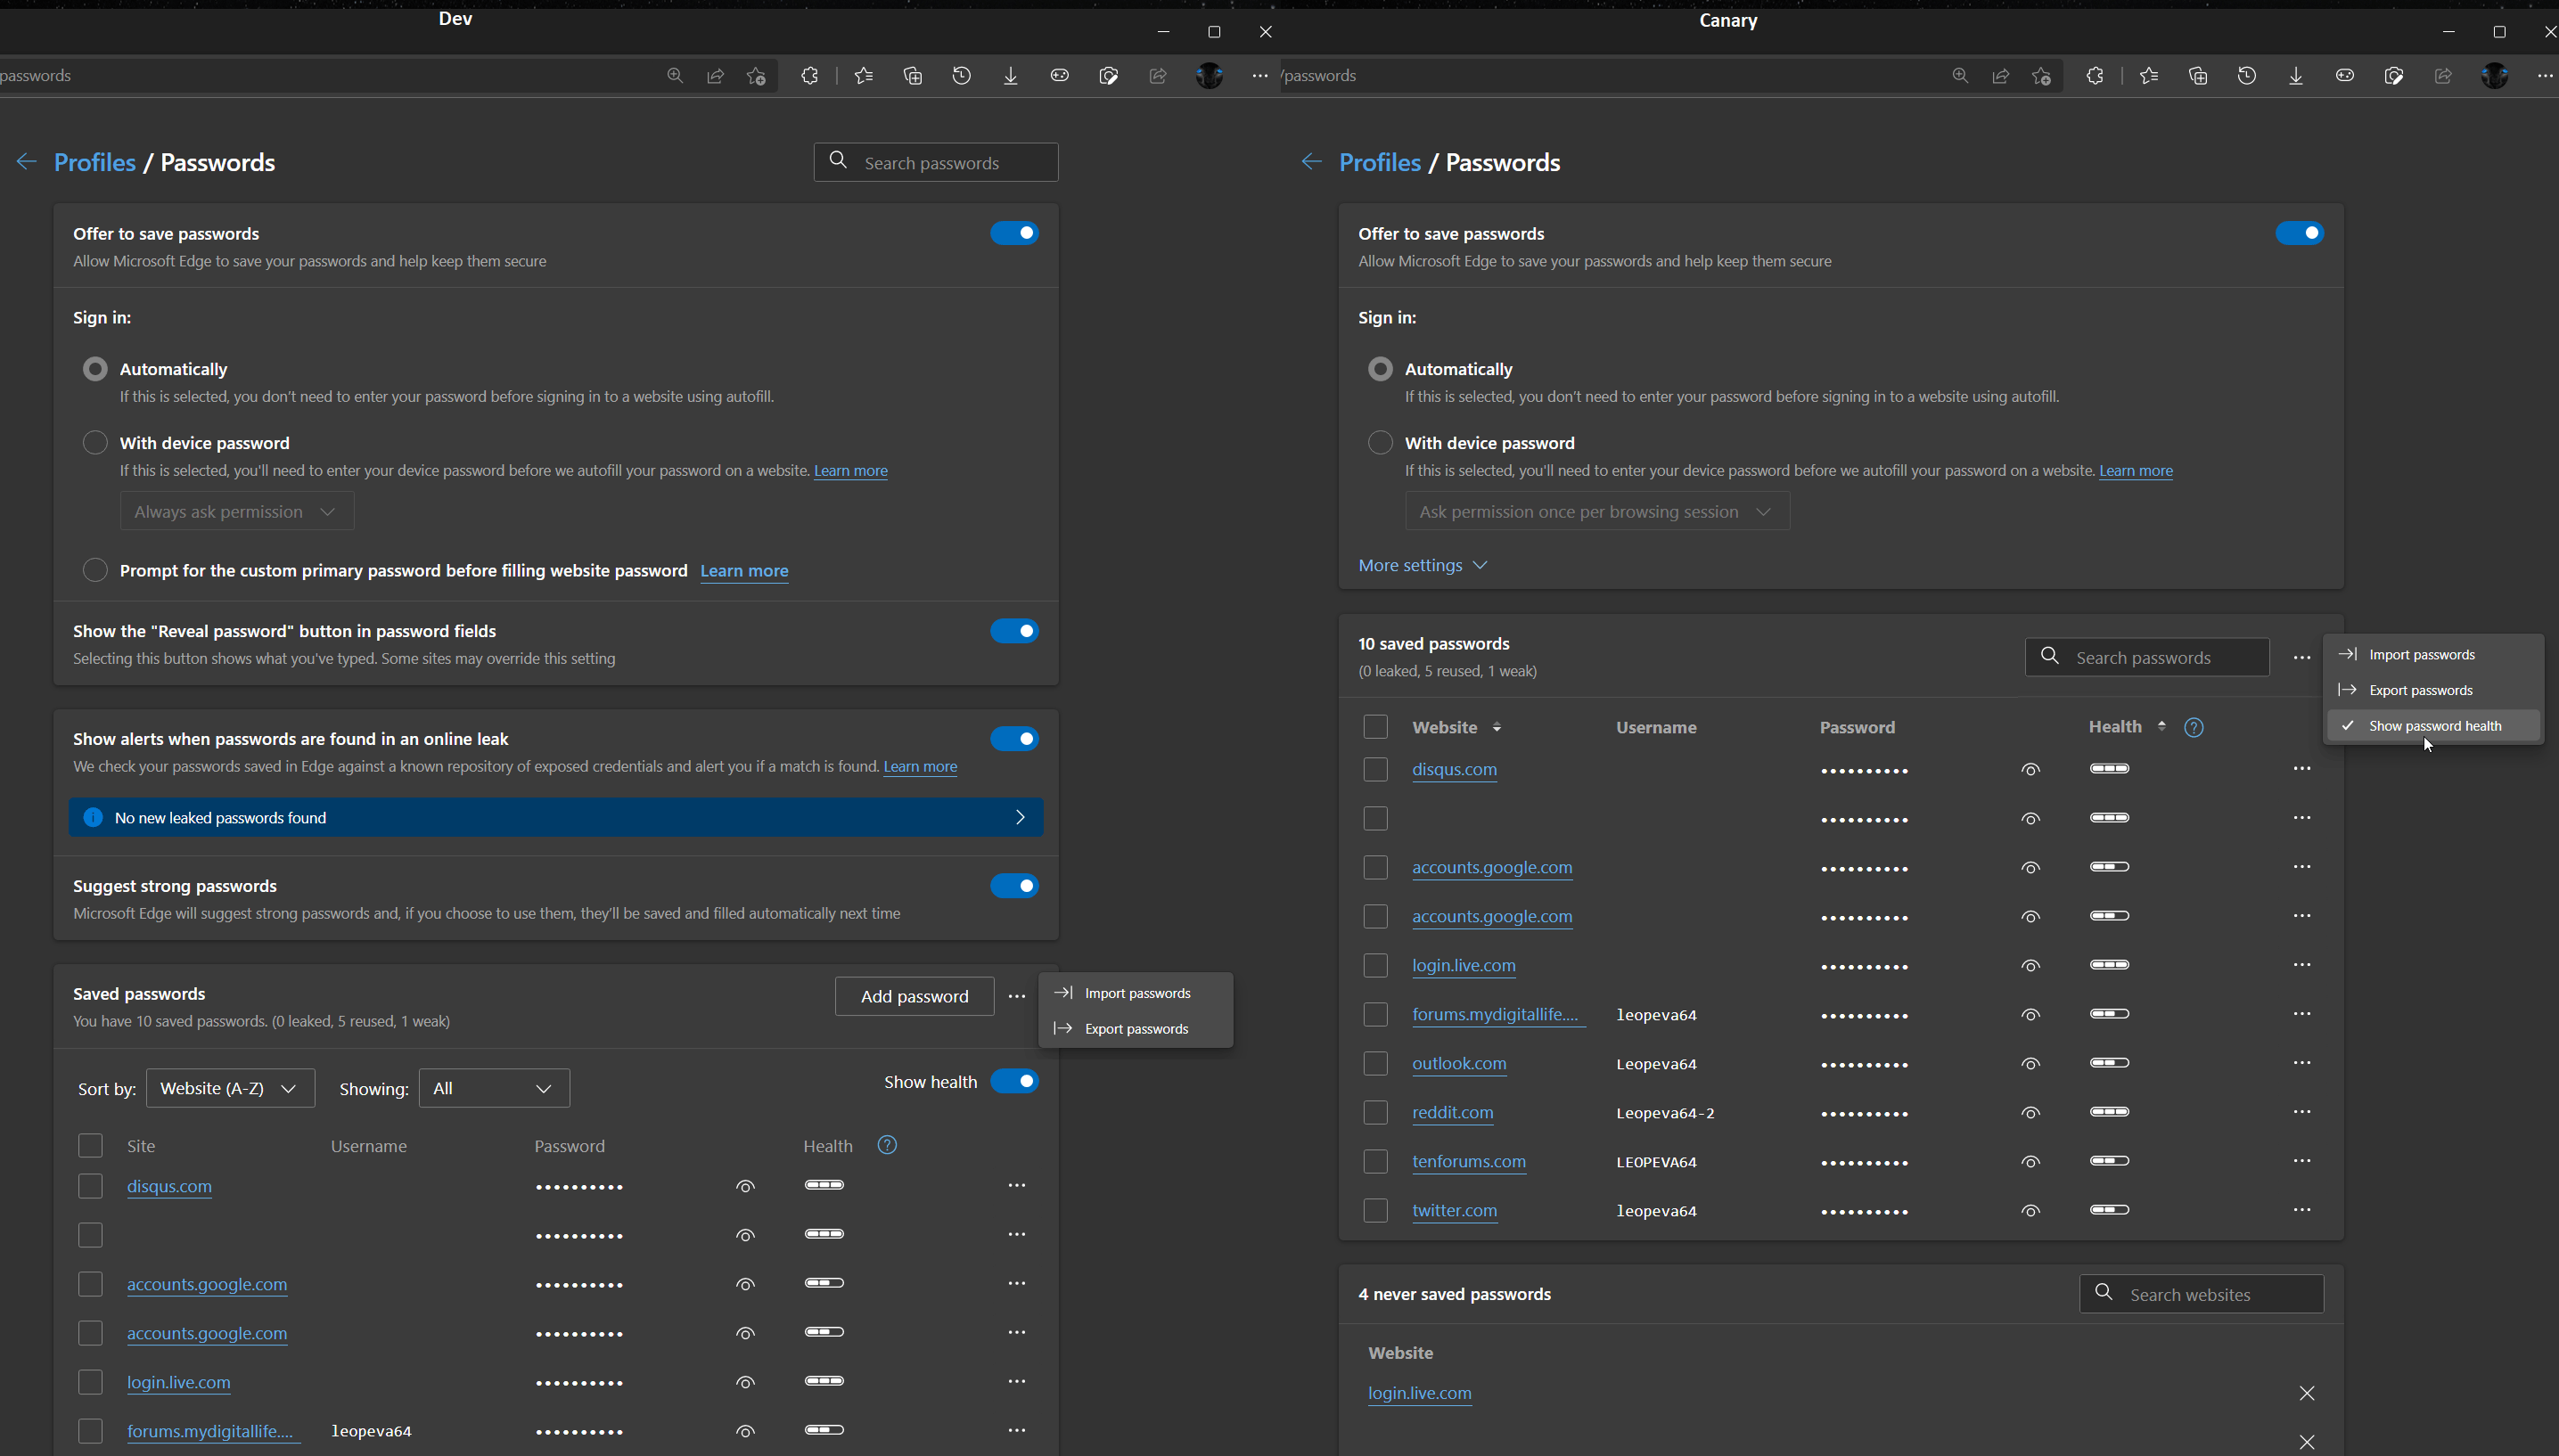This screenshot has width=2559, height=1456.
Task: Open Ask permission once per session dropdown
Action: tap(1597, 511)
